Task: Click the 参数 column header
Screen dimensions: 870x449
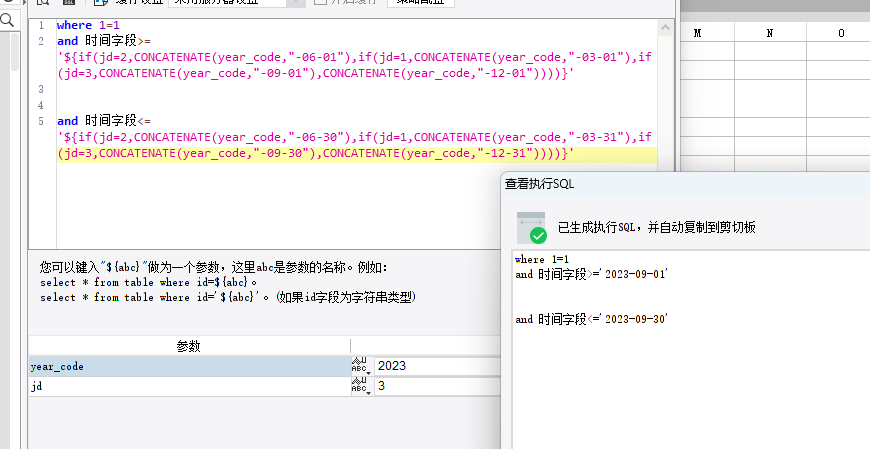Action: tap(189, 346)
